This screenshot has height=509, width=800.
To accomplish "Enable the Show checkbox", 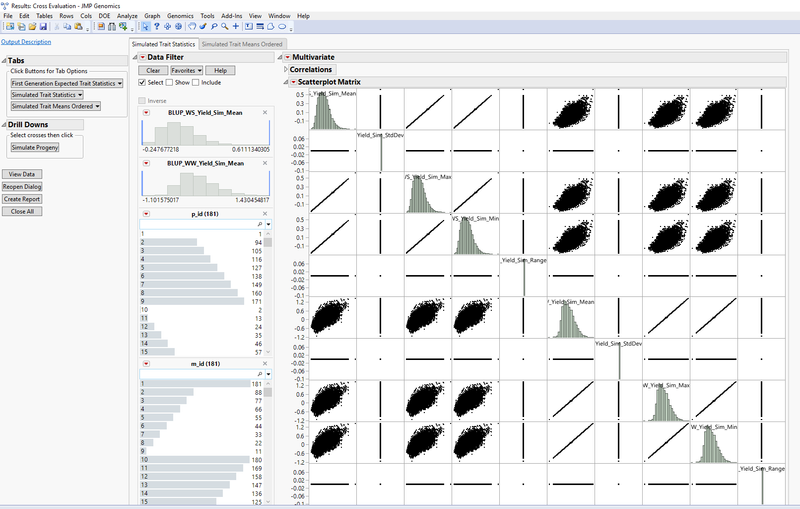I will pos(169,83).
